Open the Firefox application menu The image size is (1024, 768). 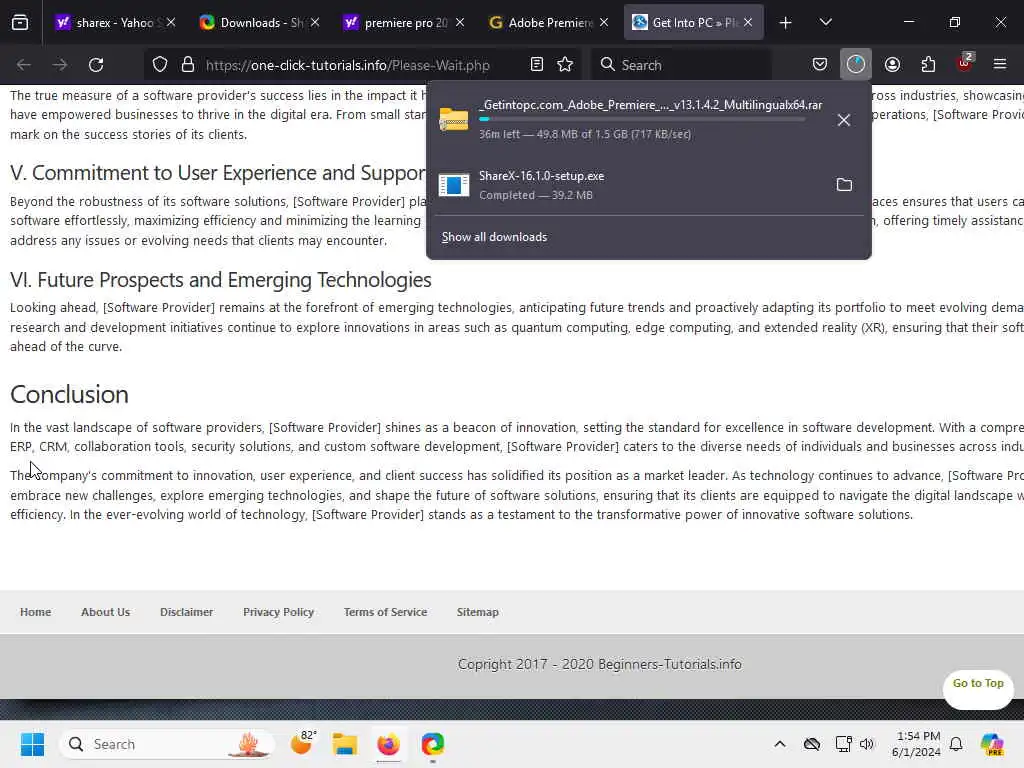1000,65
